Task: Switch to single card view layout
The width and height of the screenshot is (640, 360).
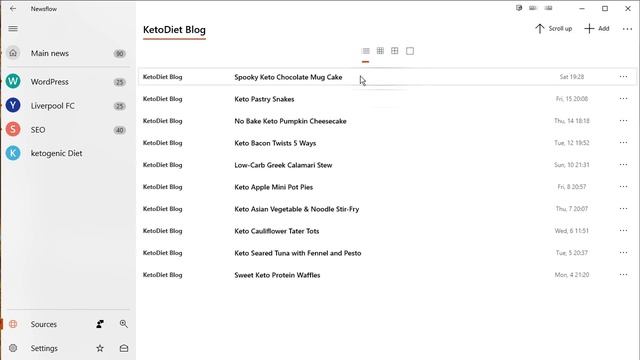Action: coord(410,51)
